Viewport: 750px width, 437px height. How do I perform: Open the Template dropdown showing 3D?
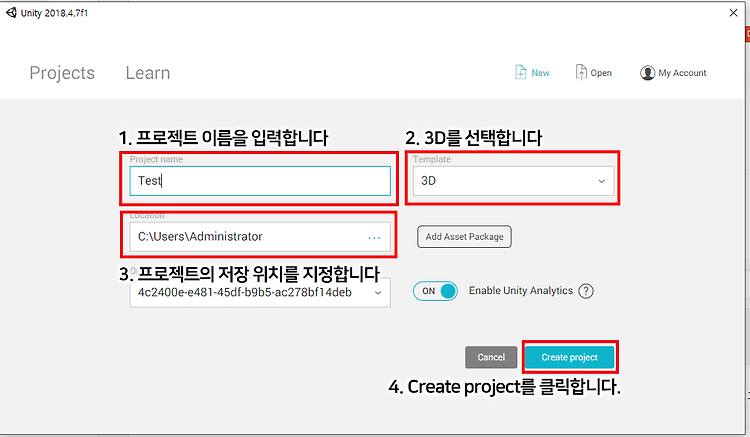pos(513,181)
